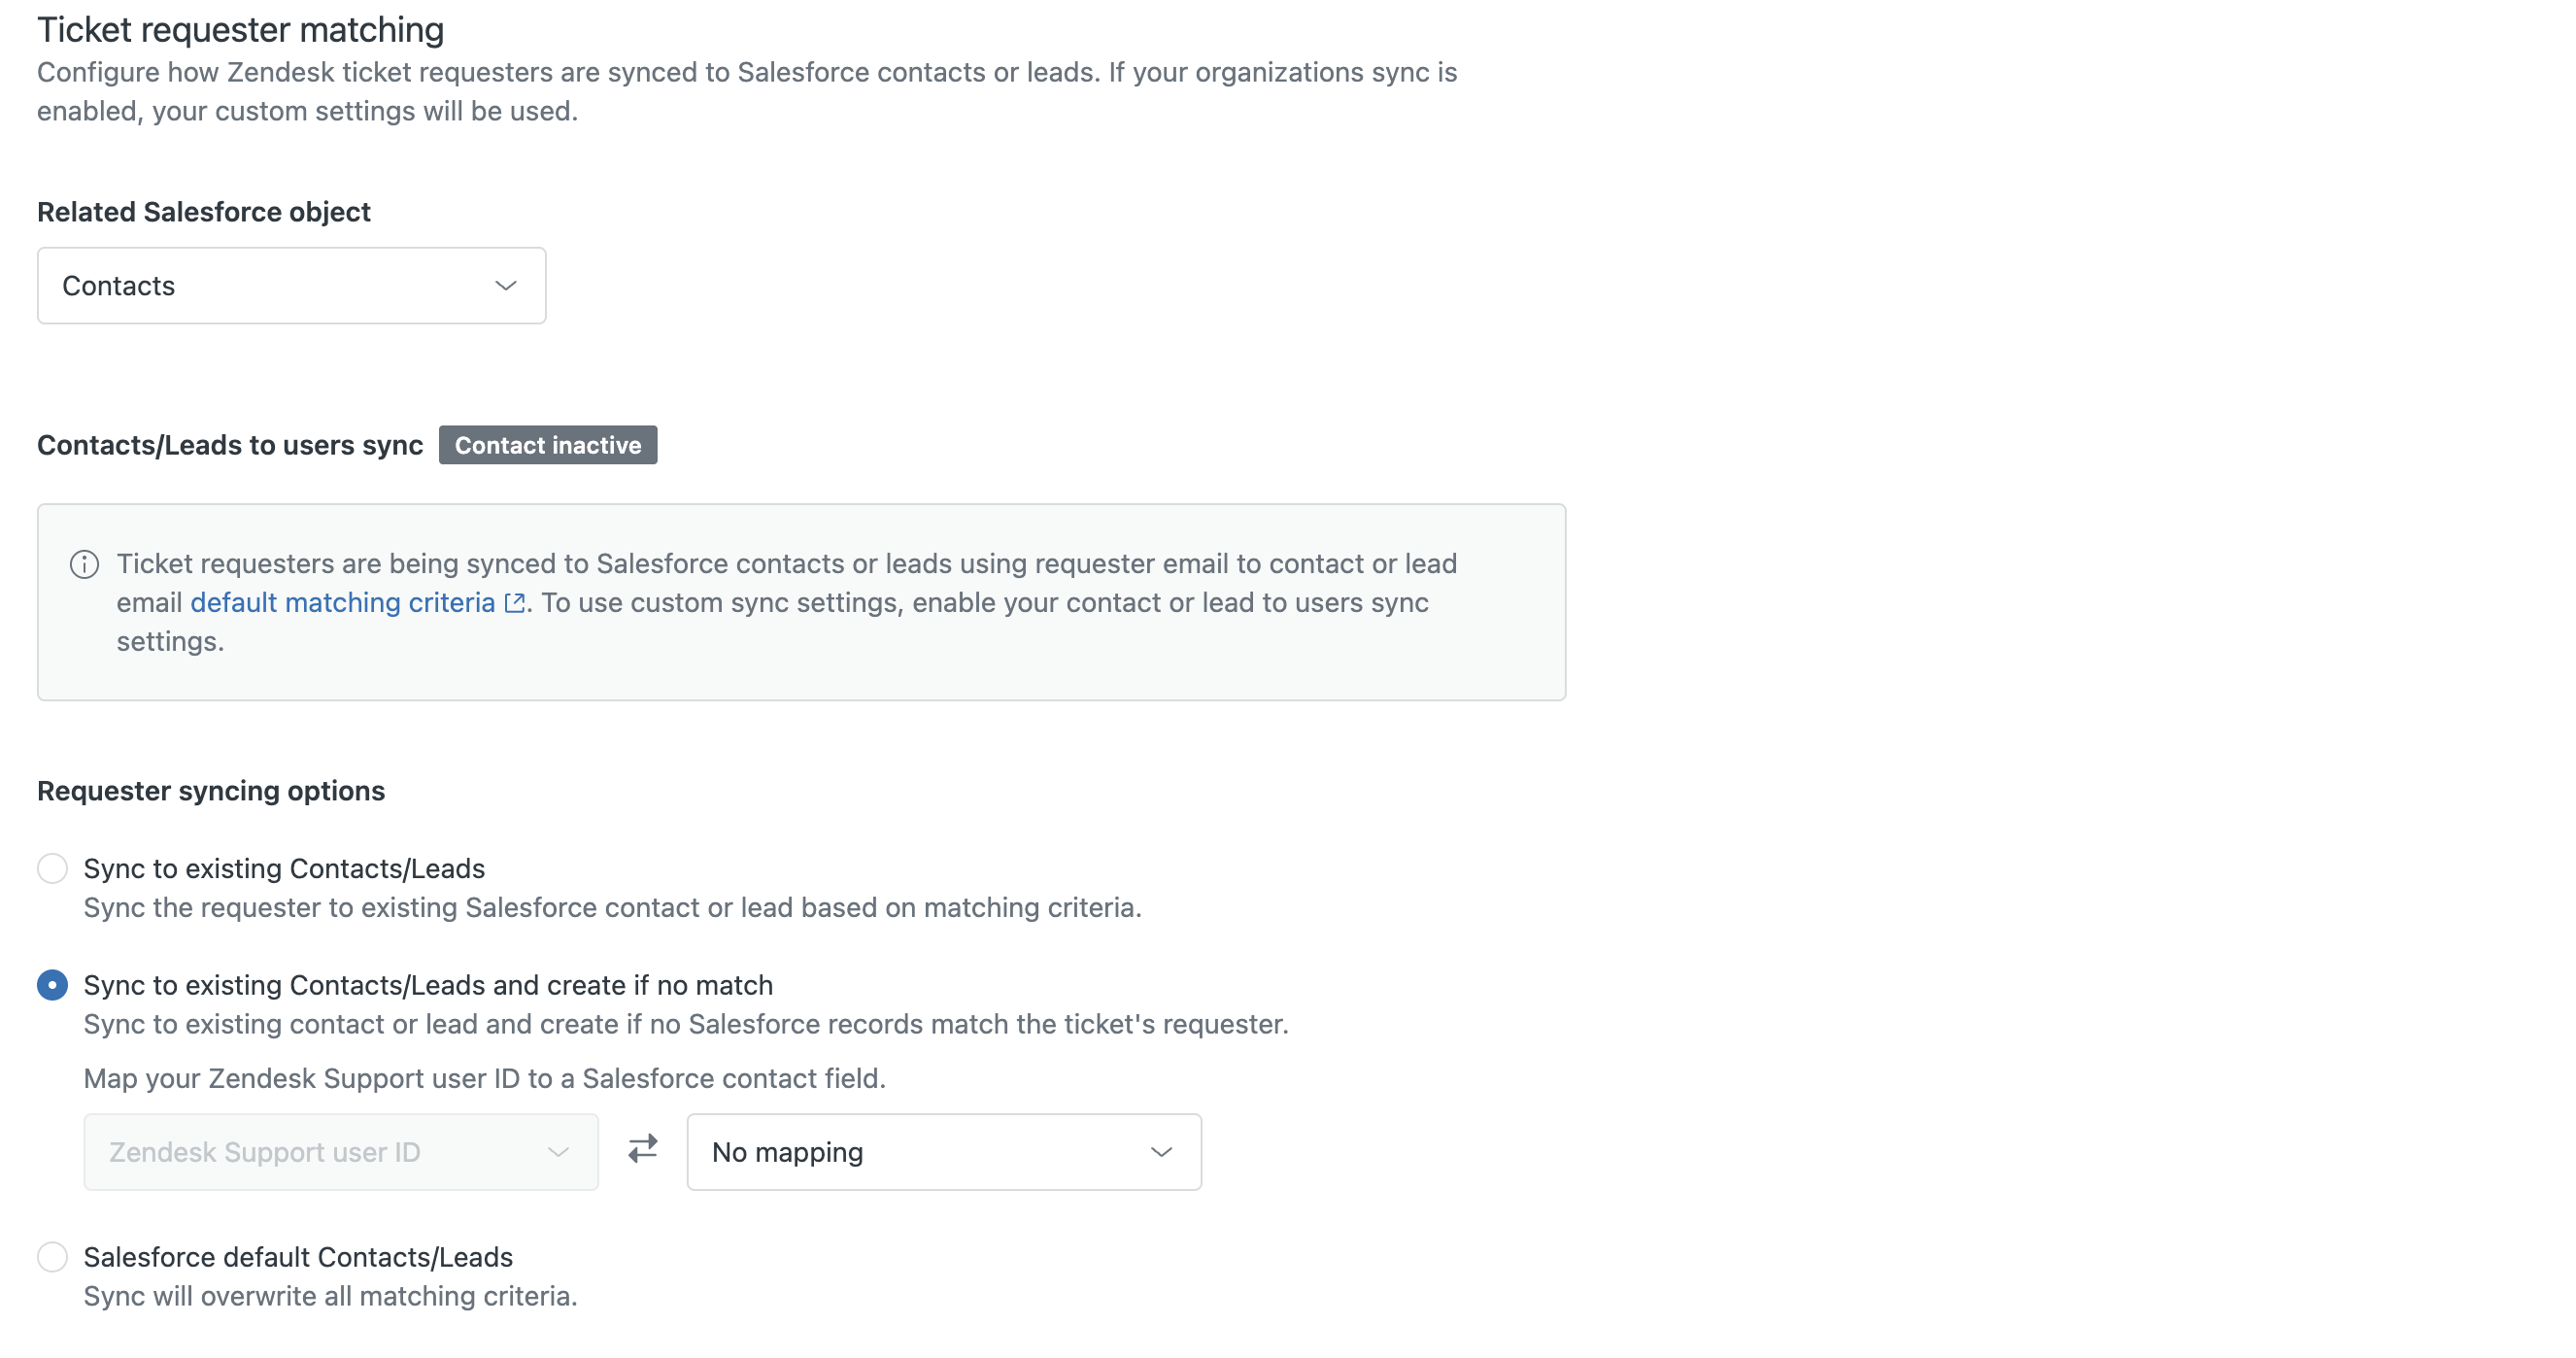The image size is (2576, 1358).
Task: Click the Requester syncing options heading
Action: tap(211, 791)
